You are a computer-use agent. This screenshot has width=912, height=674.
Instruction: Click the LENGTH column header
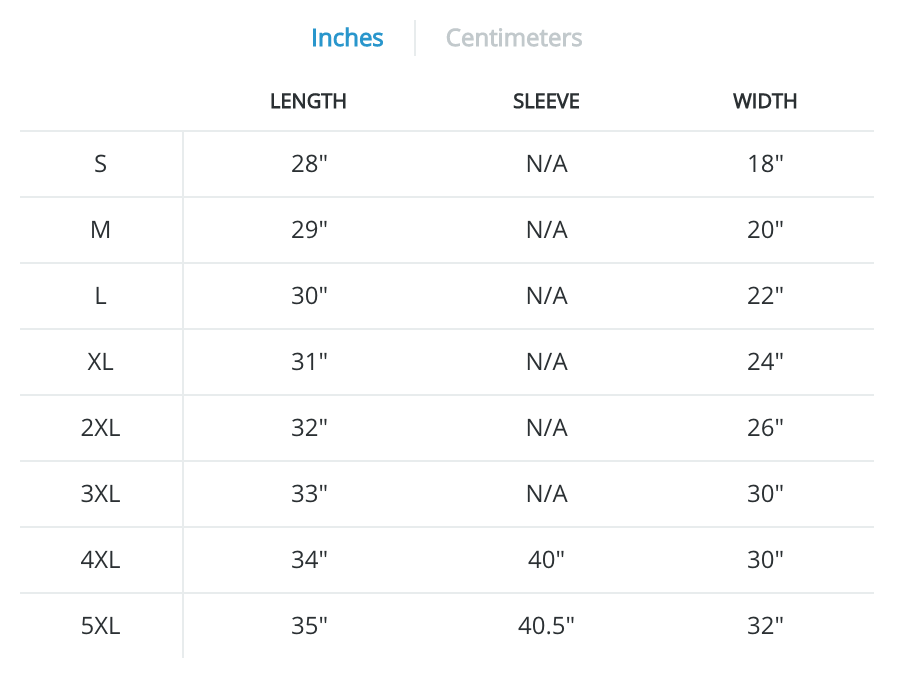click(x=308, y=101)
